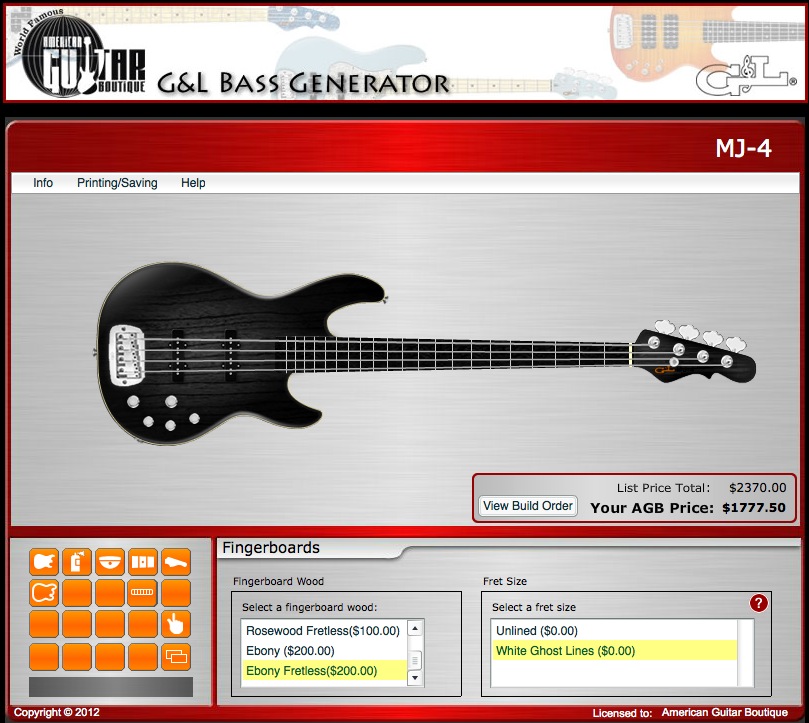809x723 pixels.
Task: Select the pointing hand icon
Action: 176,624
